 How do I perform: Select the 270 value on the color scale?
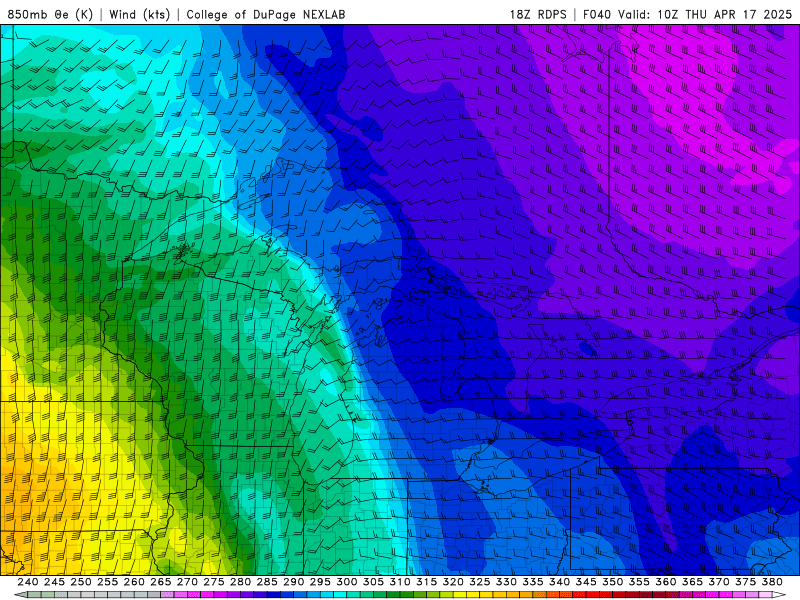tap(187, 582)
